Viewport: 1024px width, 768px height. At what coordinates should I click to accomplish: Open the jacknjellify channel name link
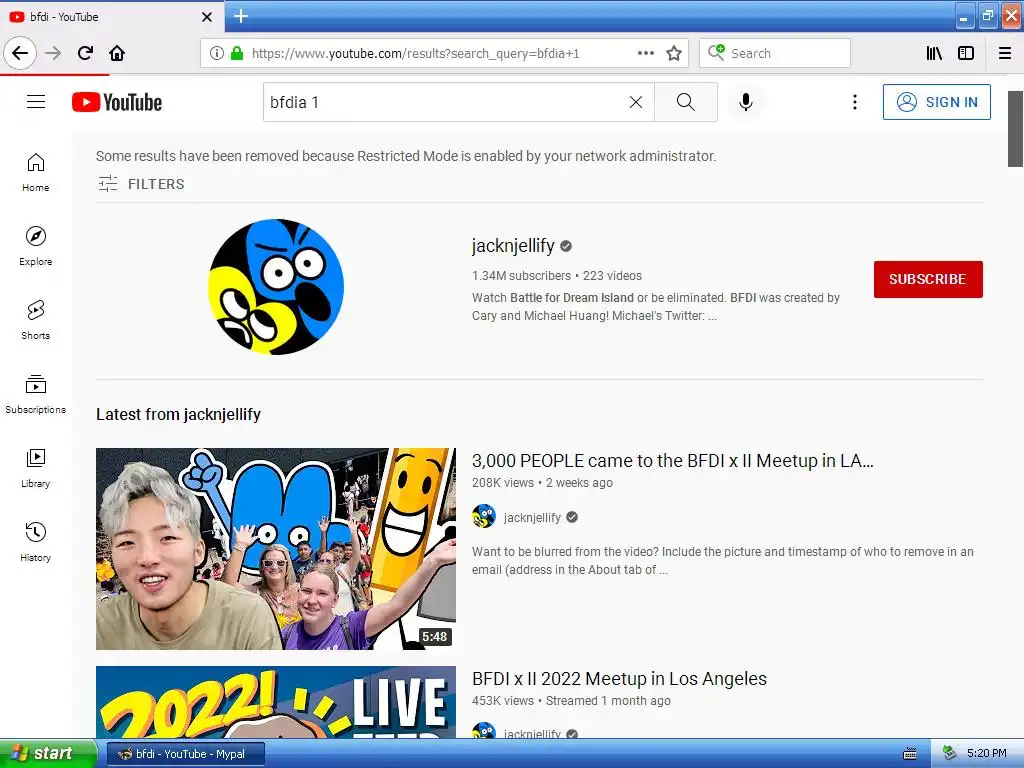pos(513,246)
